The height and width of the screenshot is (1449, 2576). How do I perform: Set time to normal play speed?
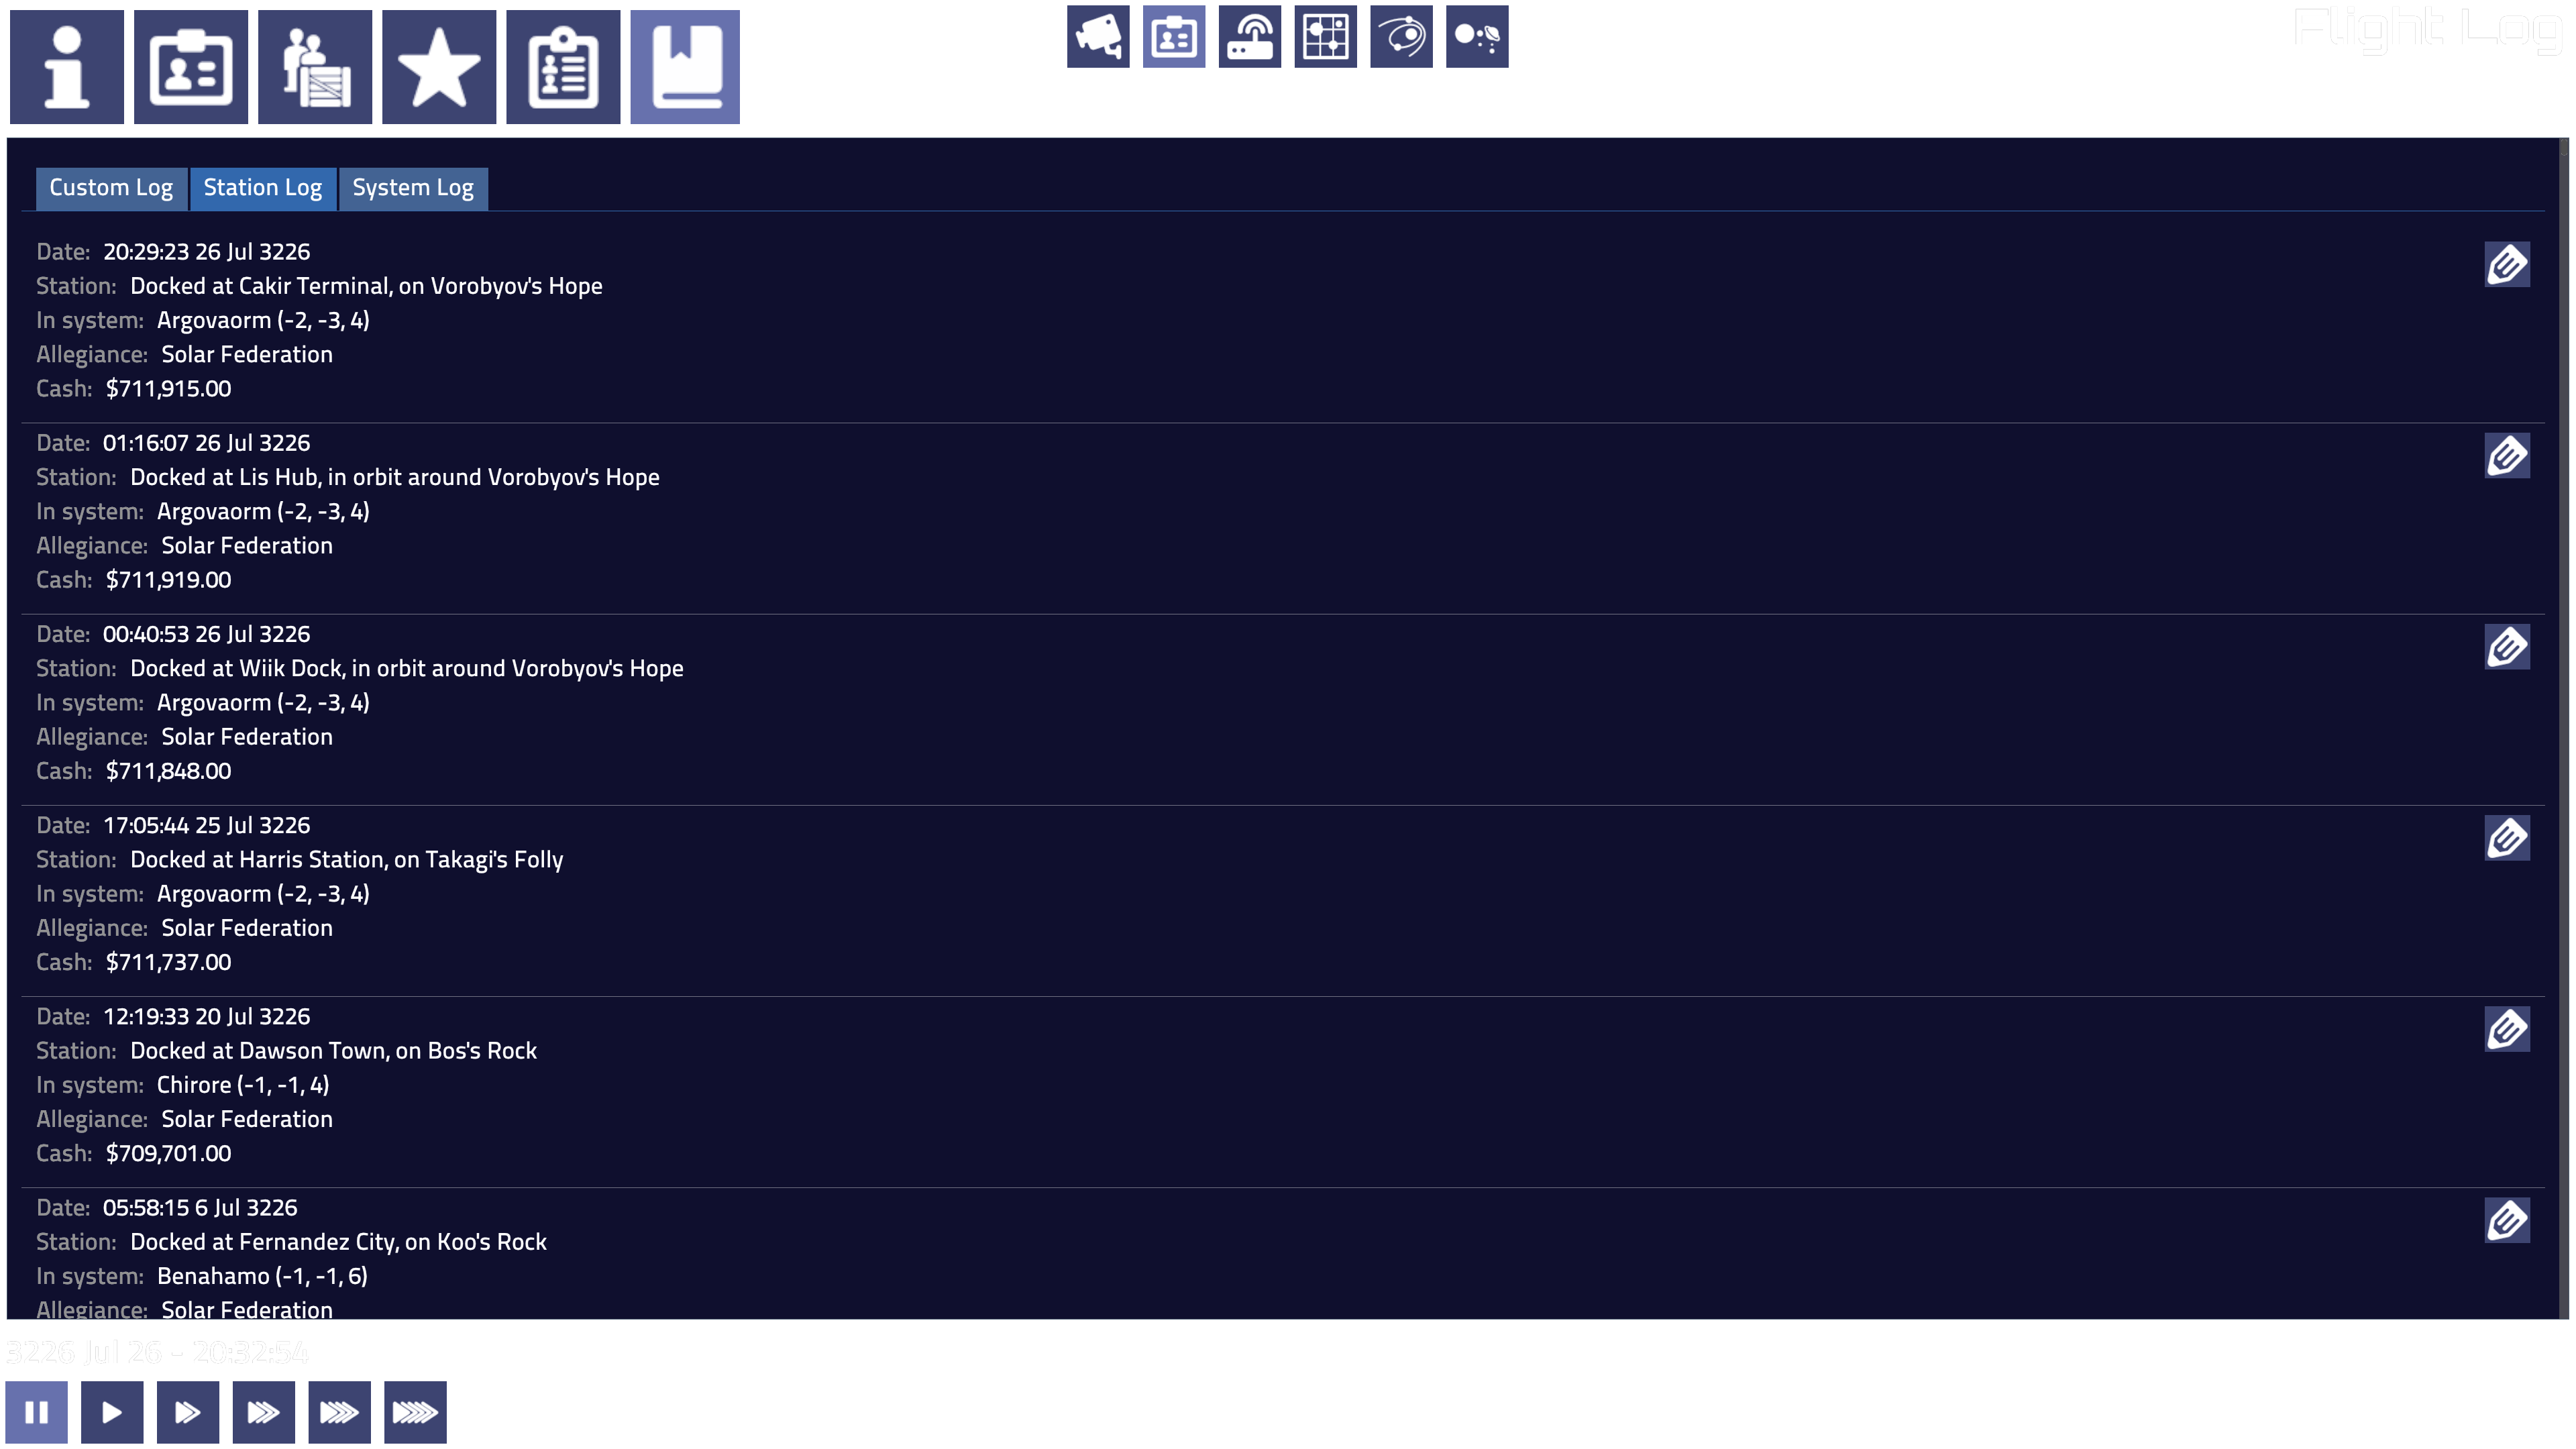click(x=112, y=1412)
